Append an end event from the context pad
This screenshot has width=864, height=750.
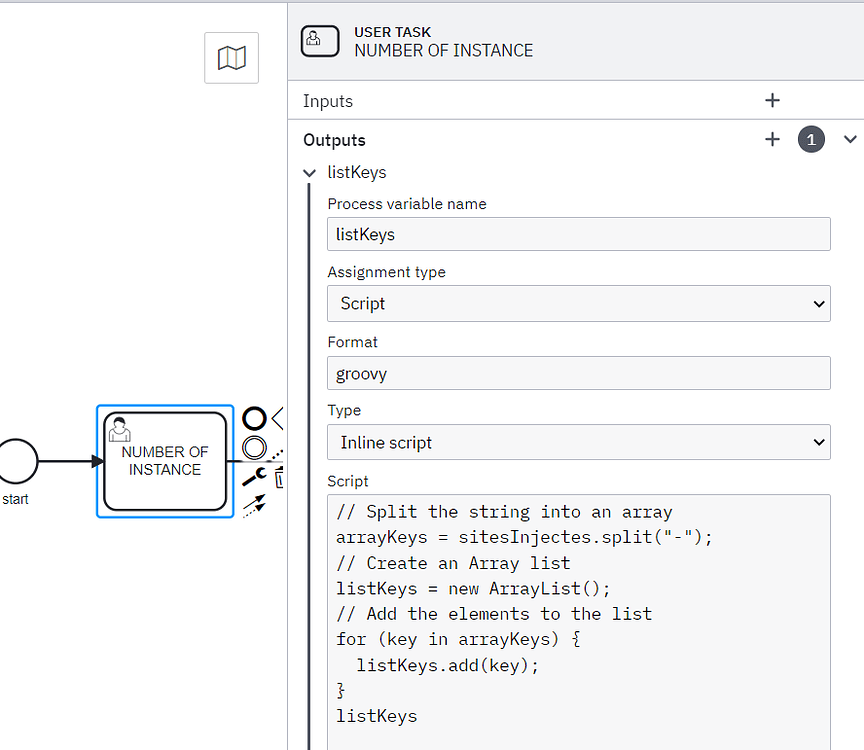[x=253, y=418]
